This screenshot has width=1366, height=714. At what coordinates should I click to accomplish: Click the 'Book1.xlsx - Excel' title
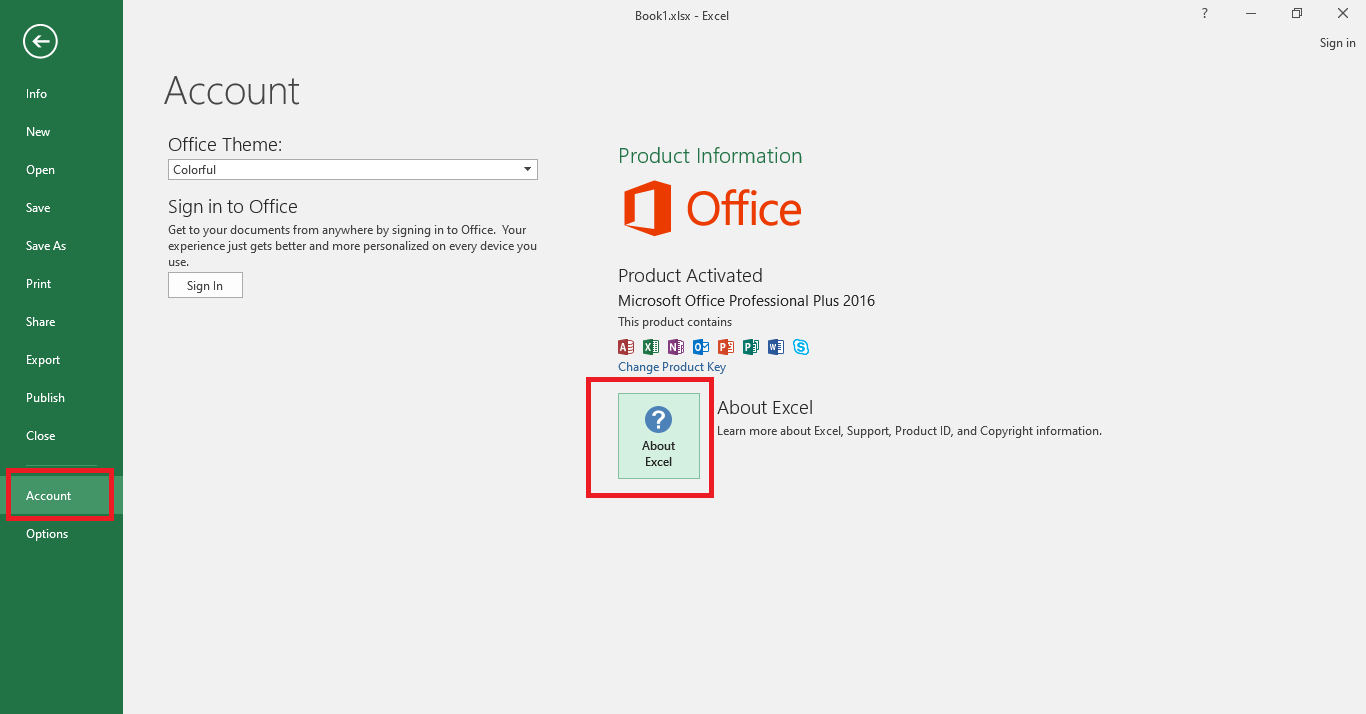pos(682,16)
